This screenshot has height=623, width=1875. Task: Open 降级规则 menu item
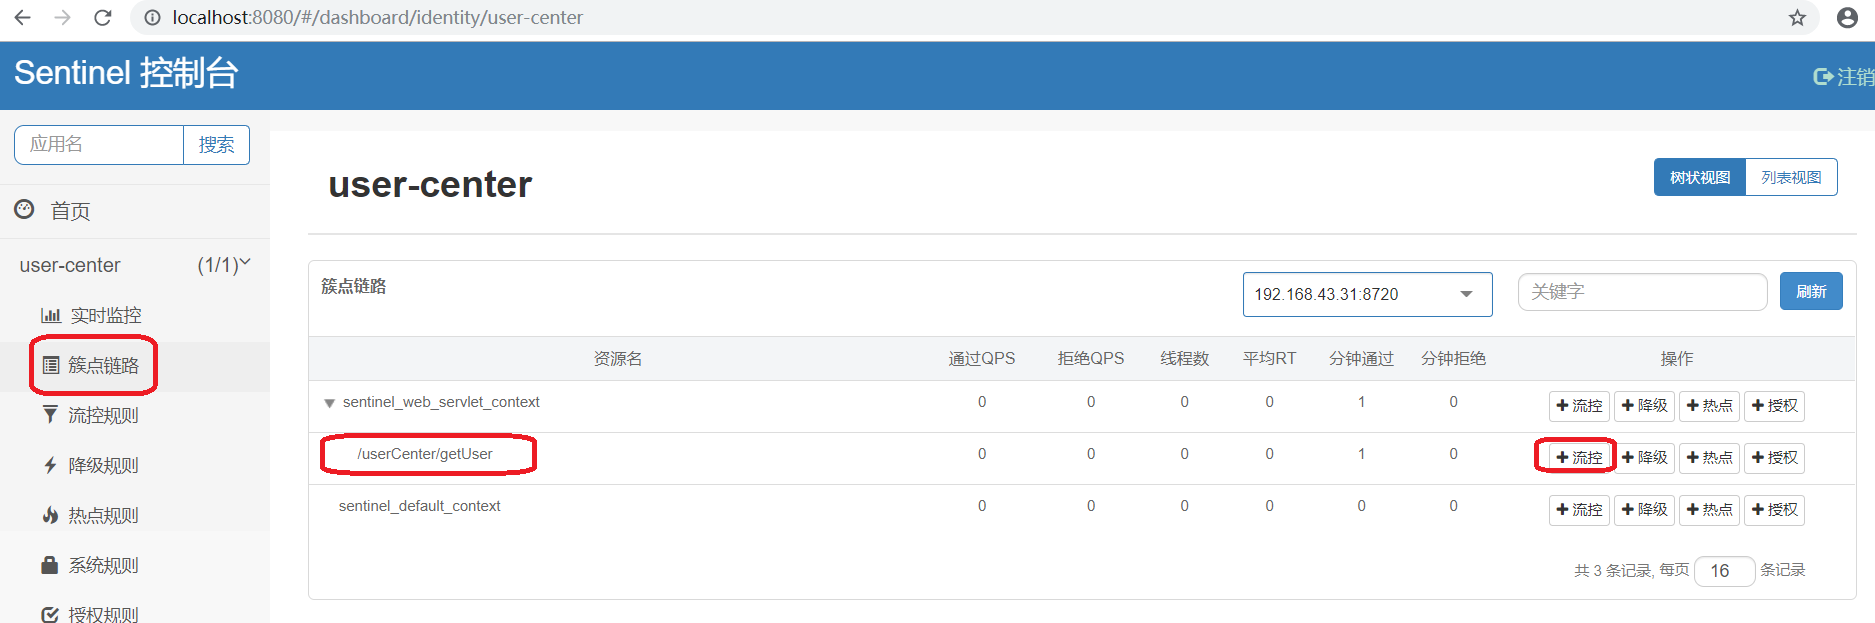[103, 465]
